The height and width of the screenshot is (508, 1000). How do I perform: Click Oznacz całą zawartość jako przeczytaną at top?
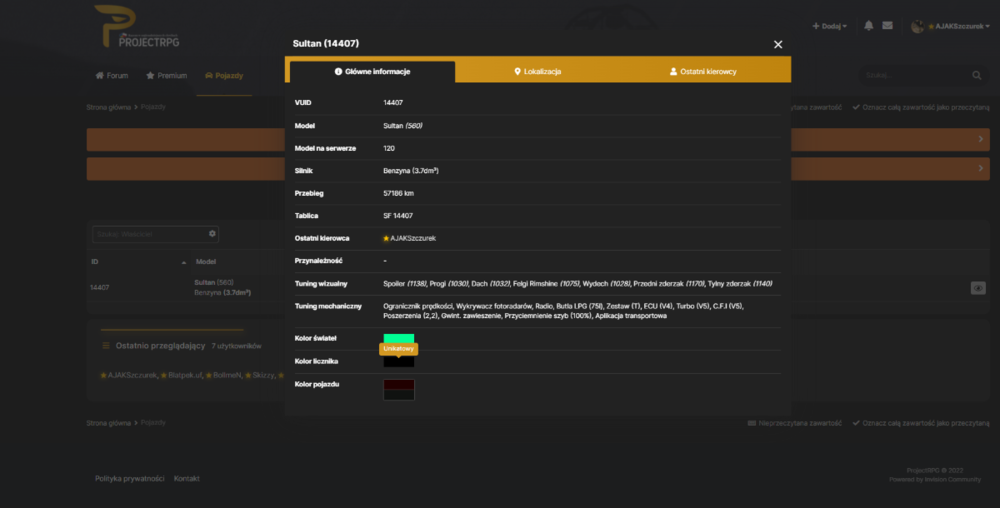(x=921, y=107)
